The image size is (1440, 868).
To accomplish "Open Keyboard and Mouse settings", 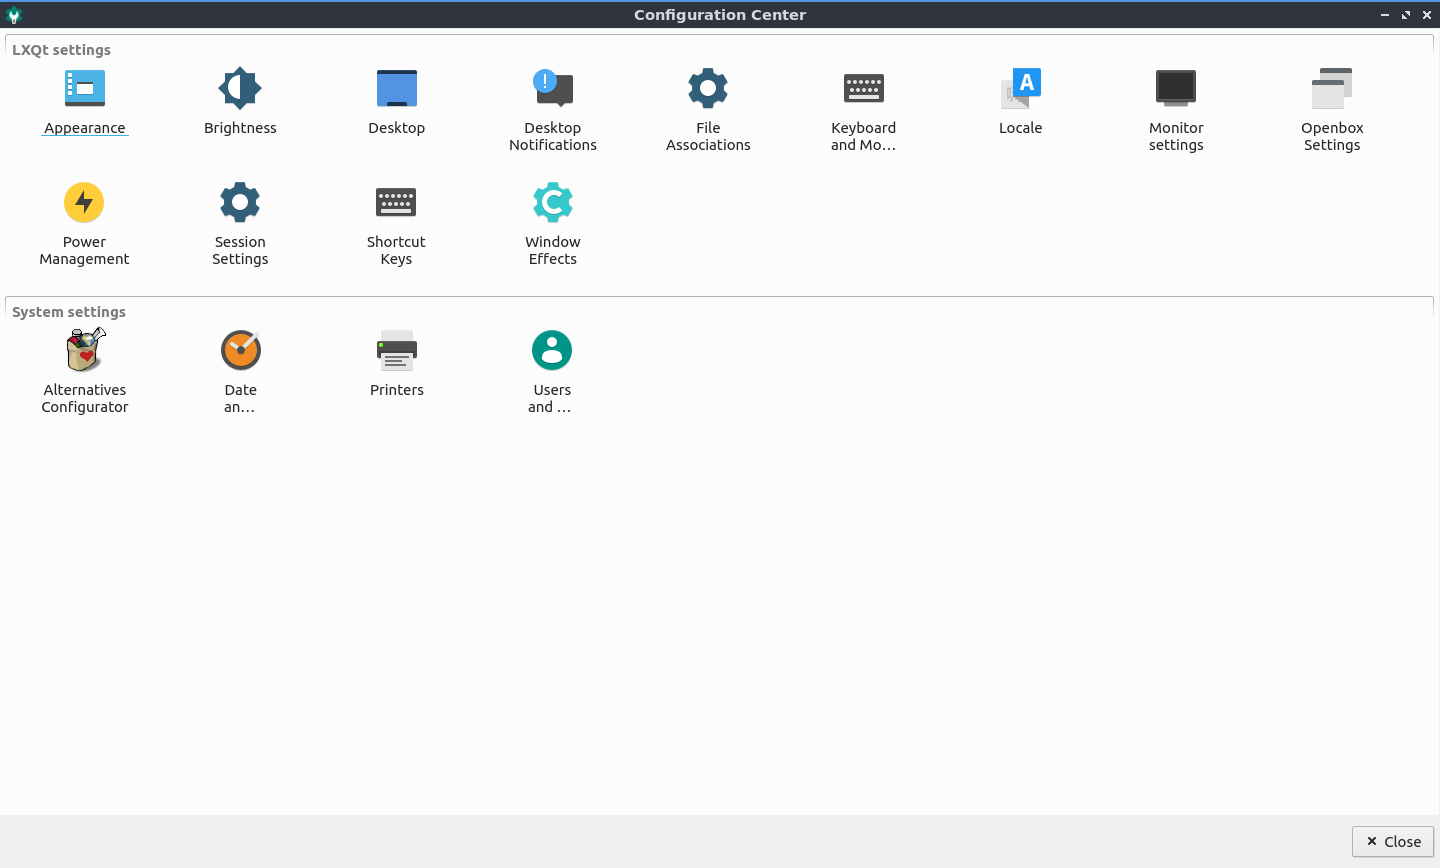I will pyautogui.click(x=864, y=89).
